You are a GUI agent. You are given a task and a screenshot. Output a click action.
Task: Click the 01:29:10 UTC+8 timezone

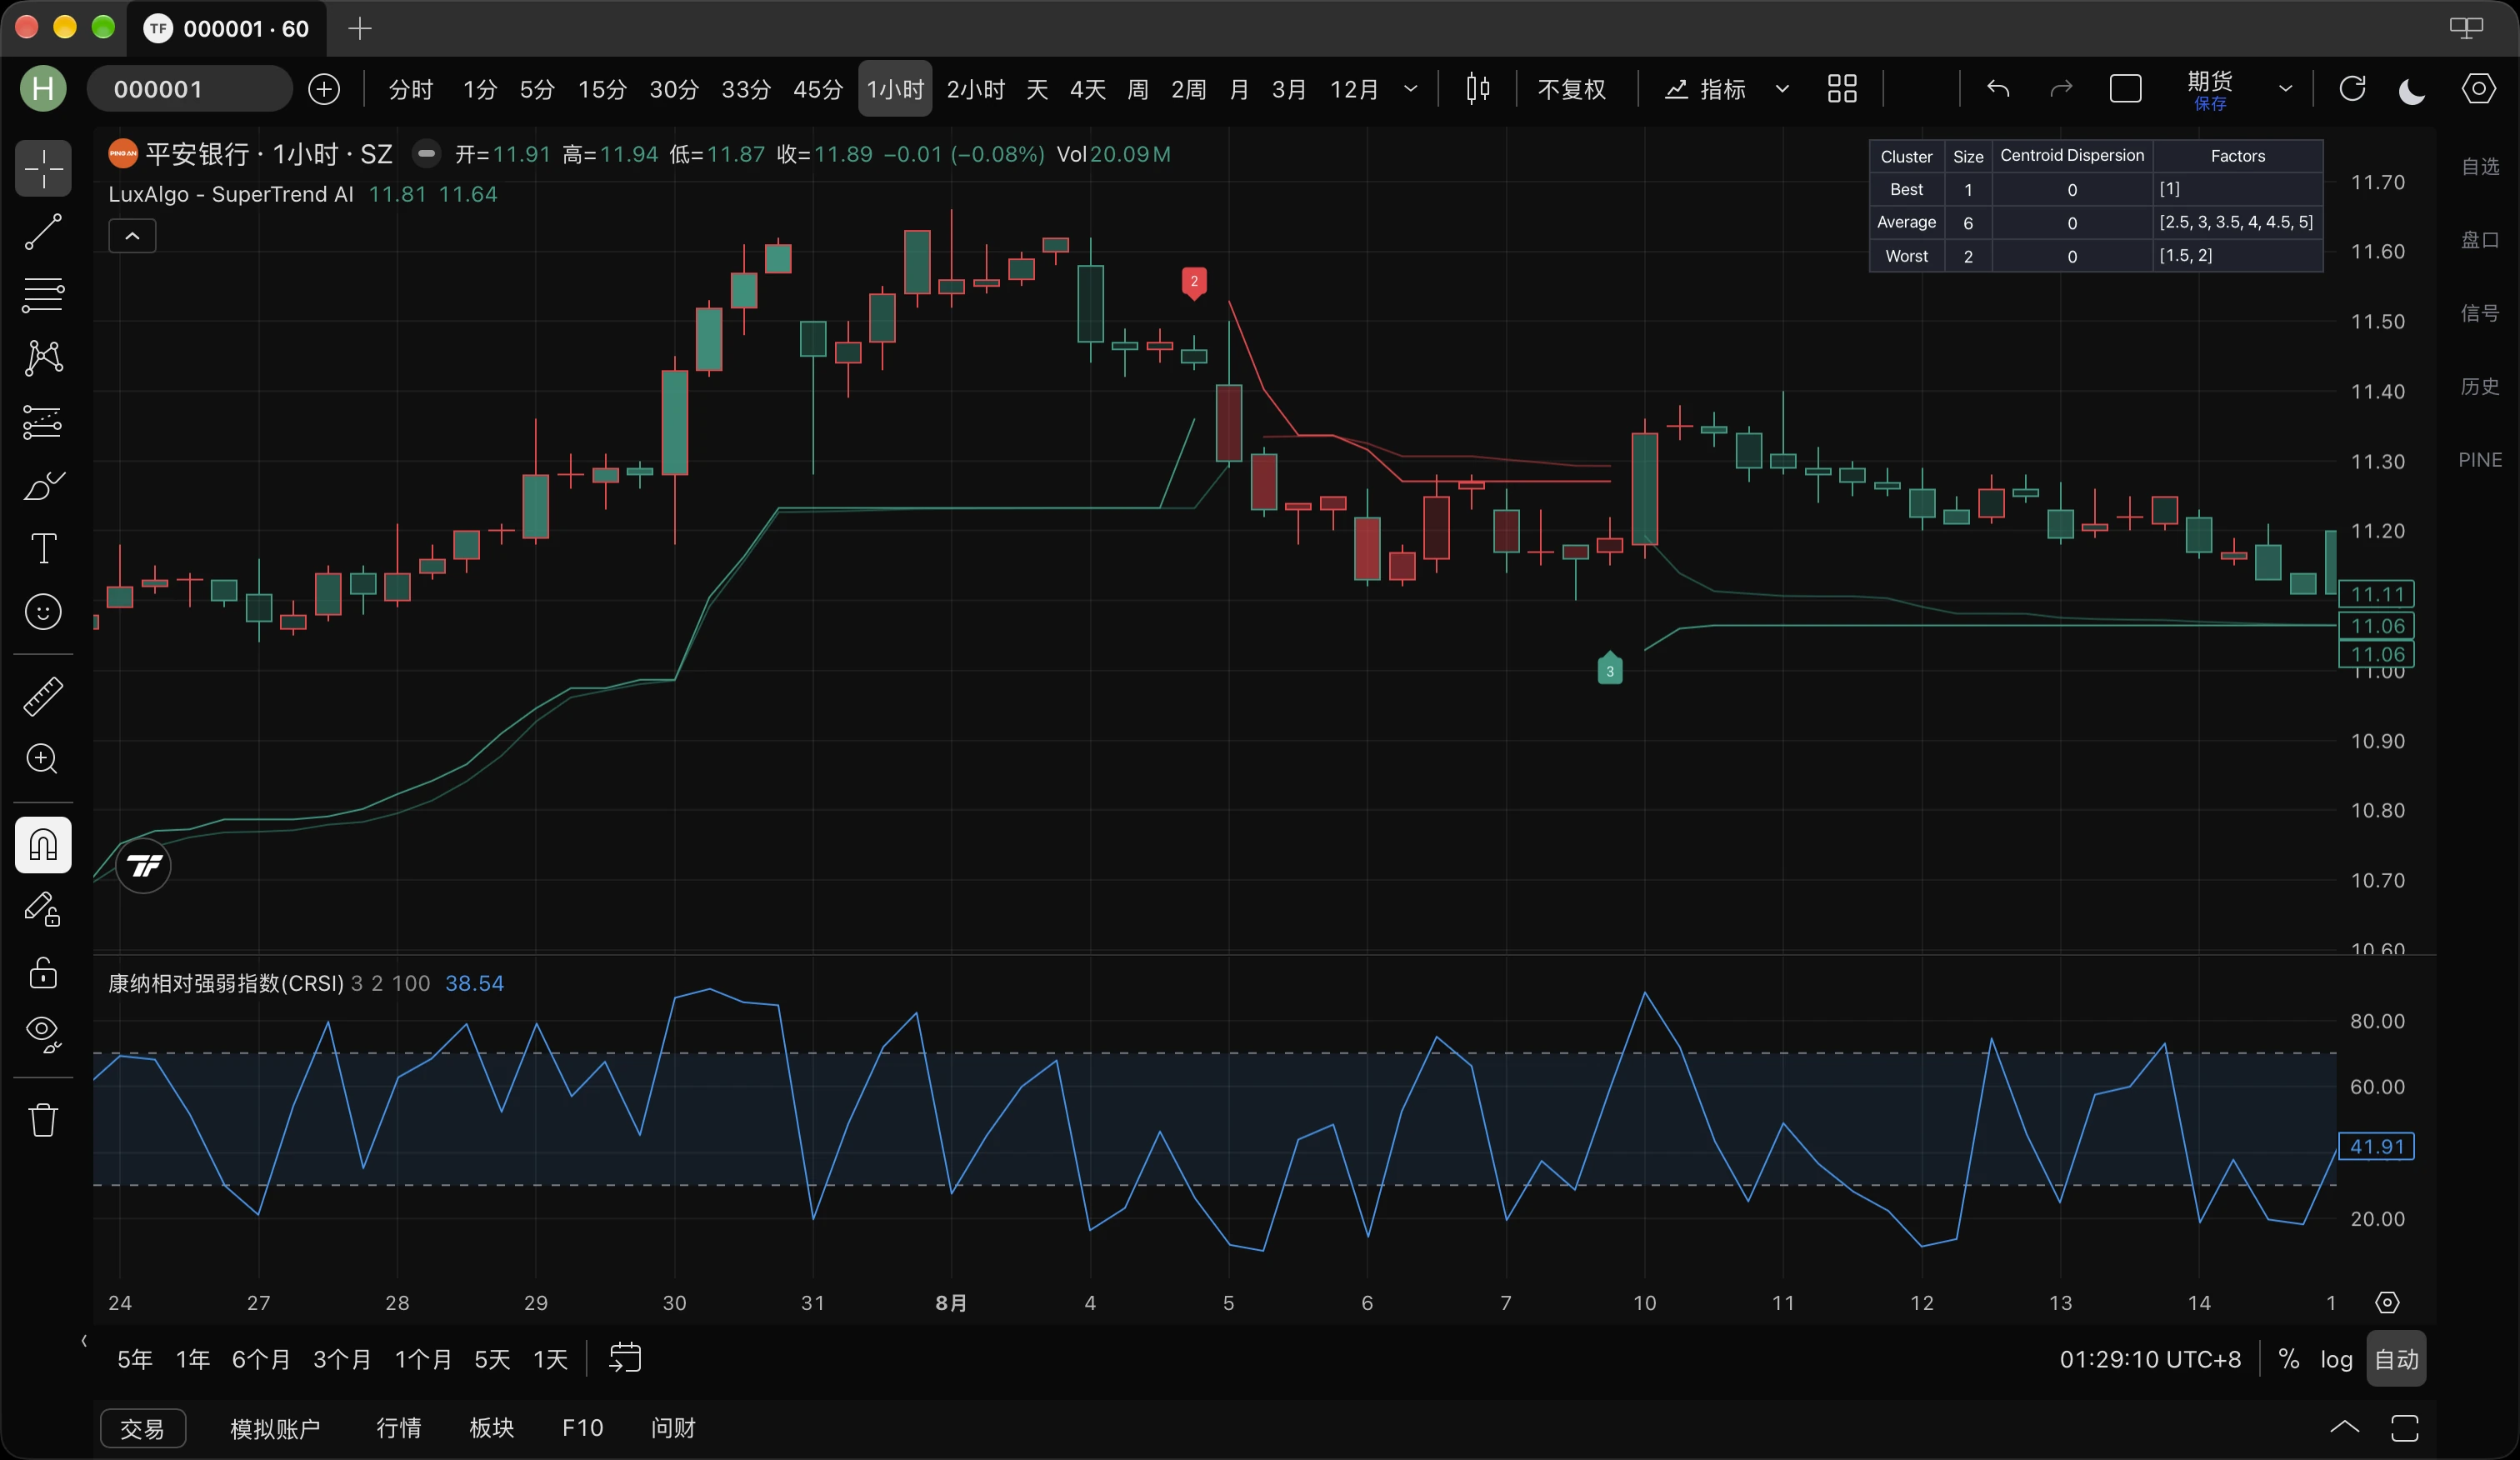click(2150, 1359)
